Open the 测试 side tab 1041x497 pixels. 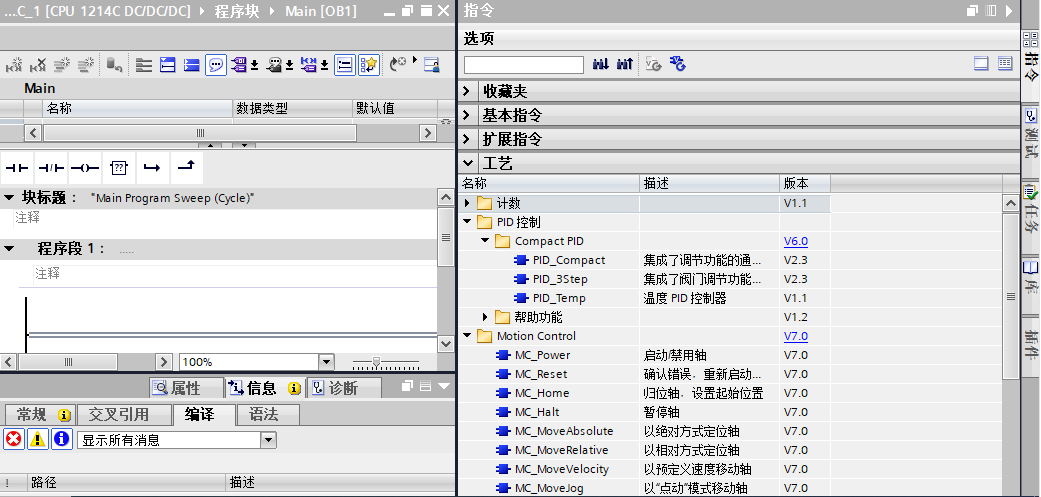(1030, 135)
